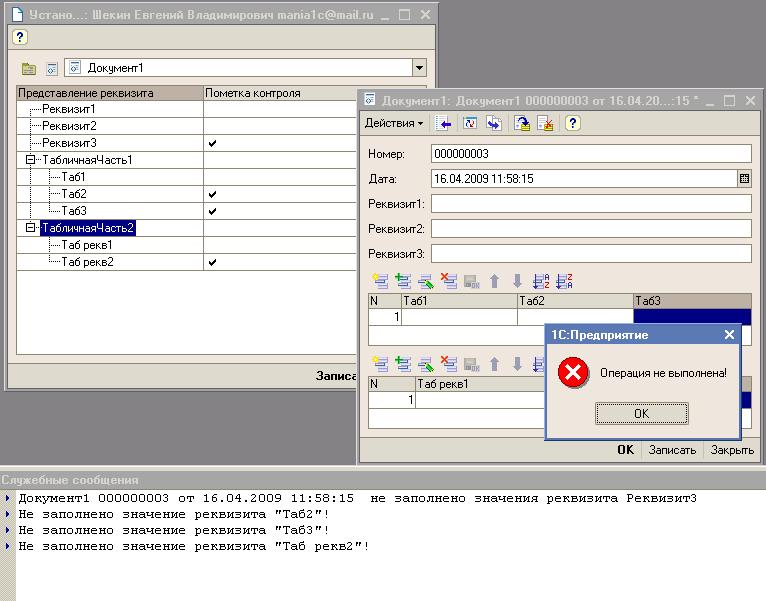Click the Таб рекв1 column header
Image resolution: width=766 pixels, height=601 pixels.
(480, 384)
